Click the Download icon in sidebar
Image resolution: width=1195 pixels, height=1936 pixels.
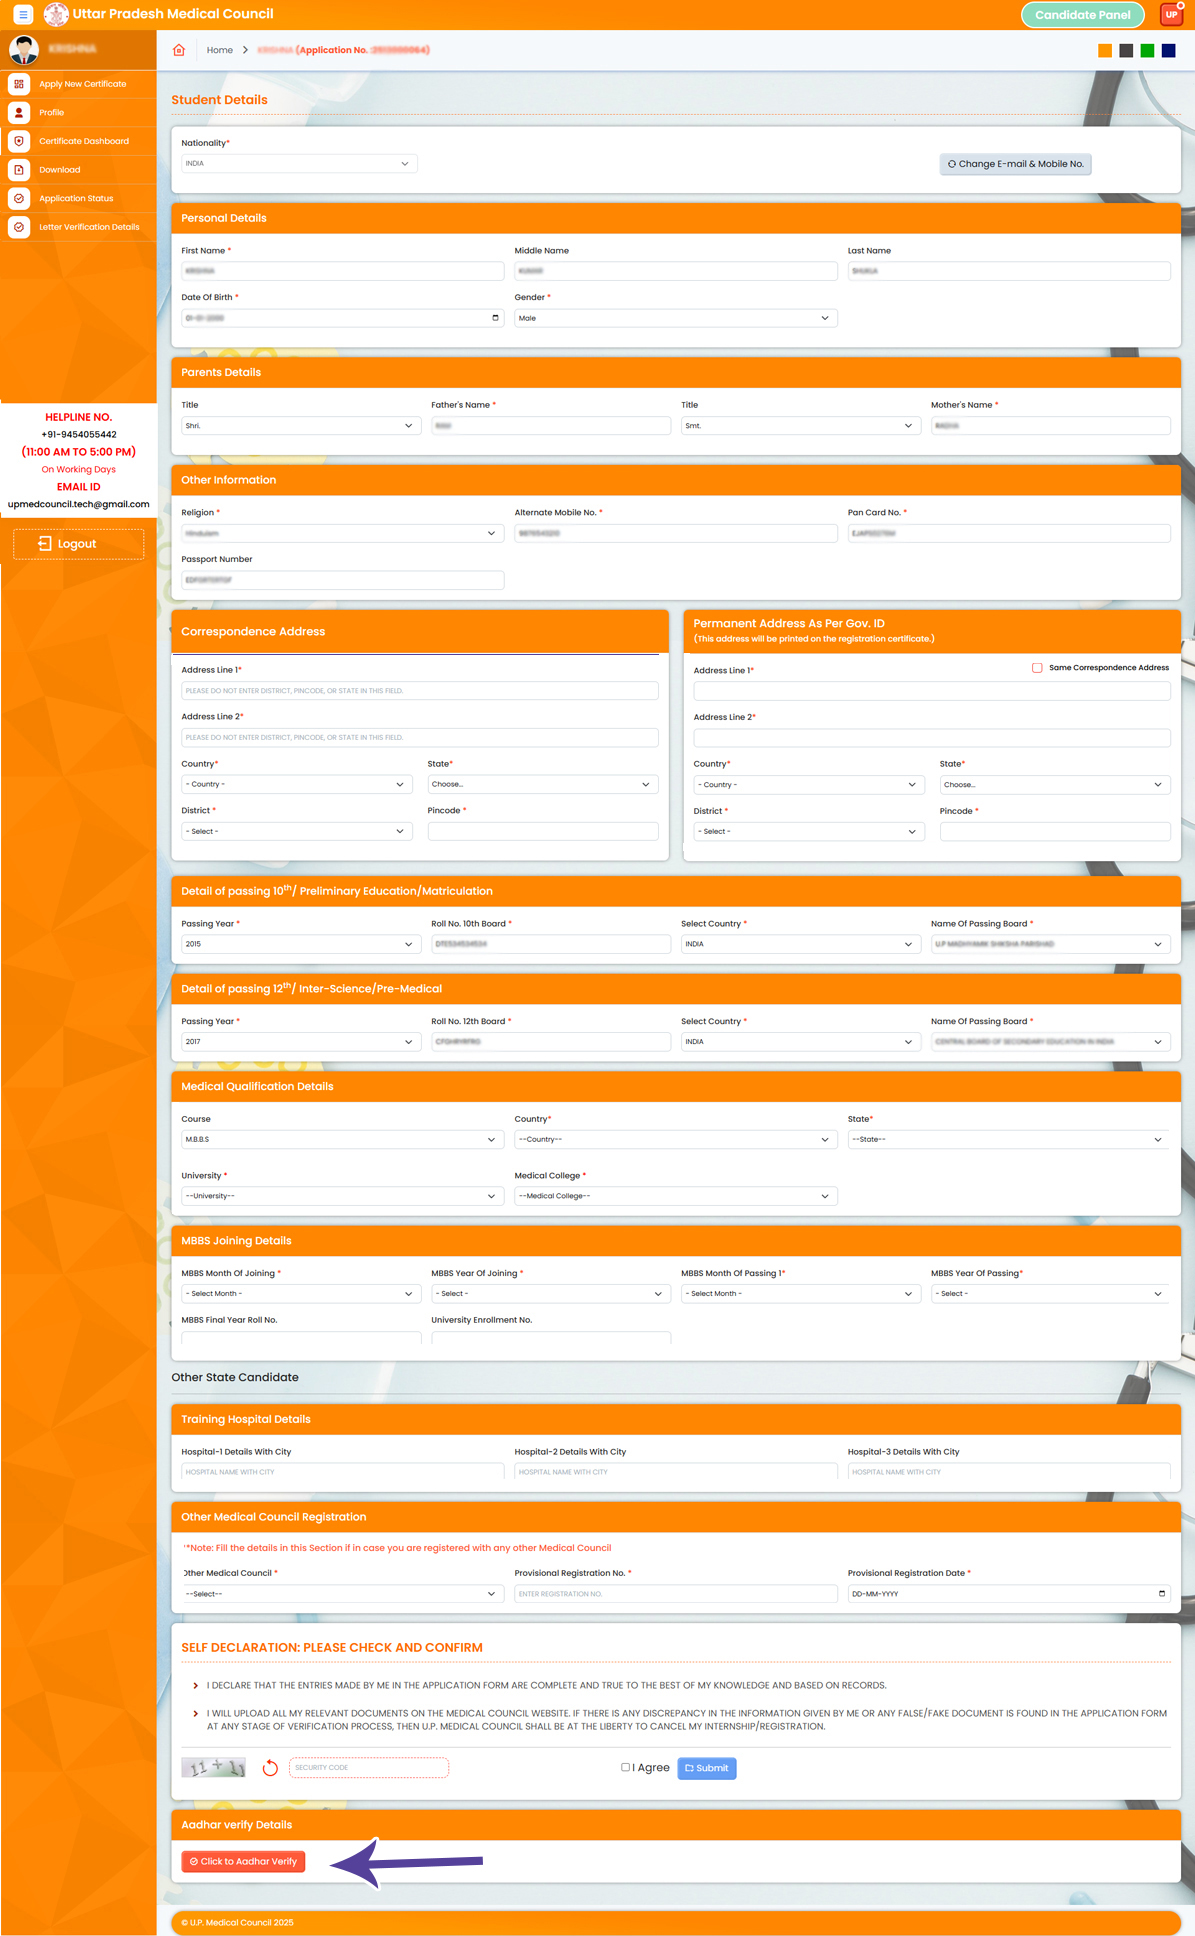pyautogui.click(x=19, y=170)
